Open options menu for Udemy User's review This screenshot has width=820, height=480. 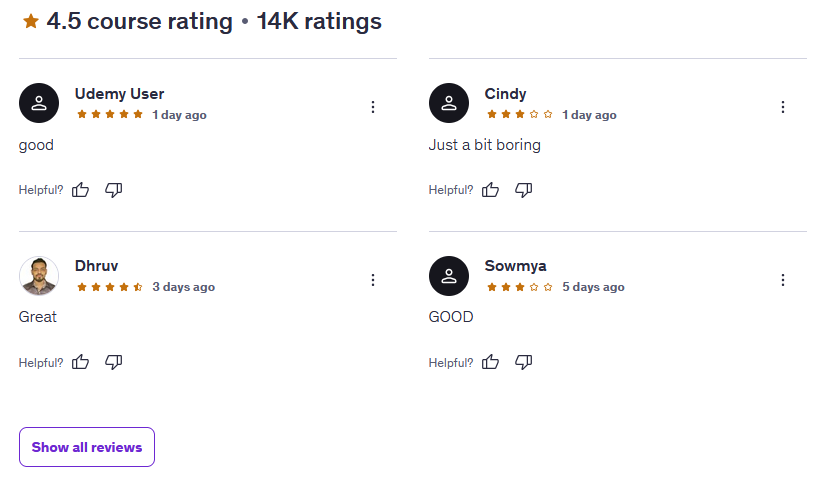coord(373,107)
